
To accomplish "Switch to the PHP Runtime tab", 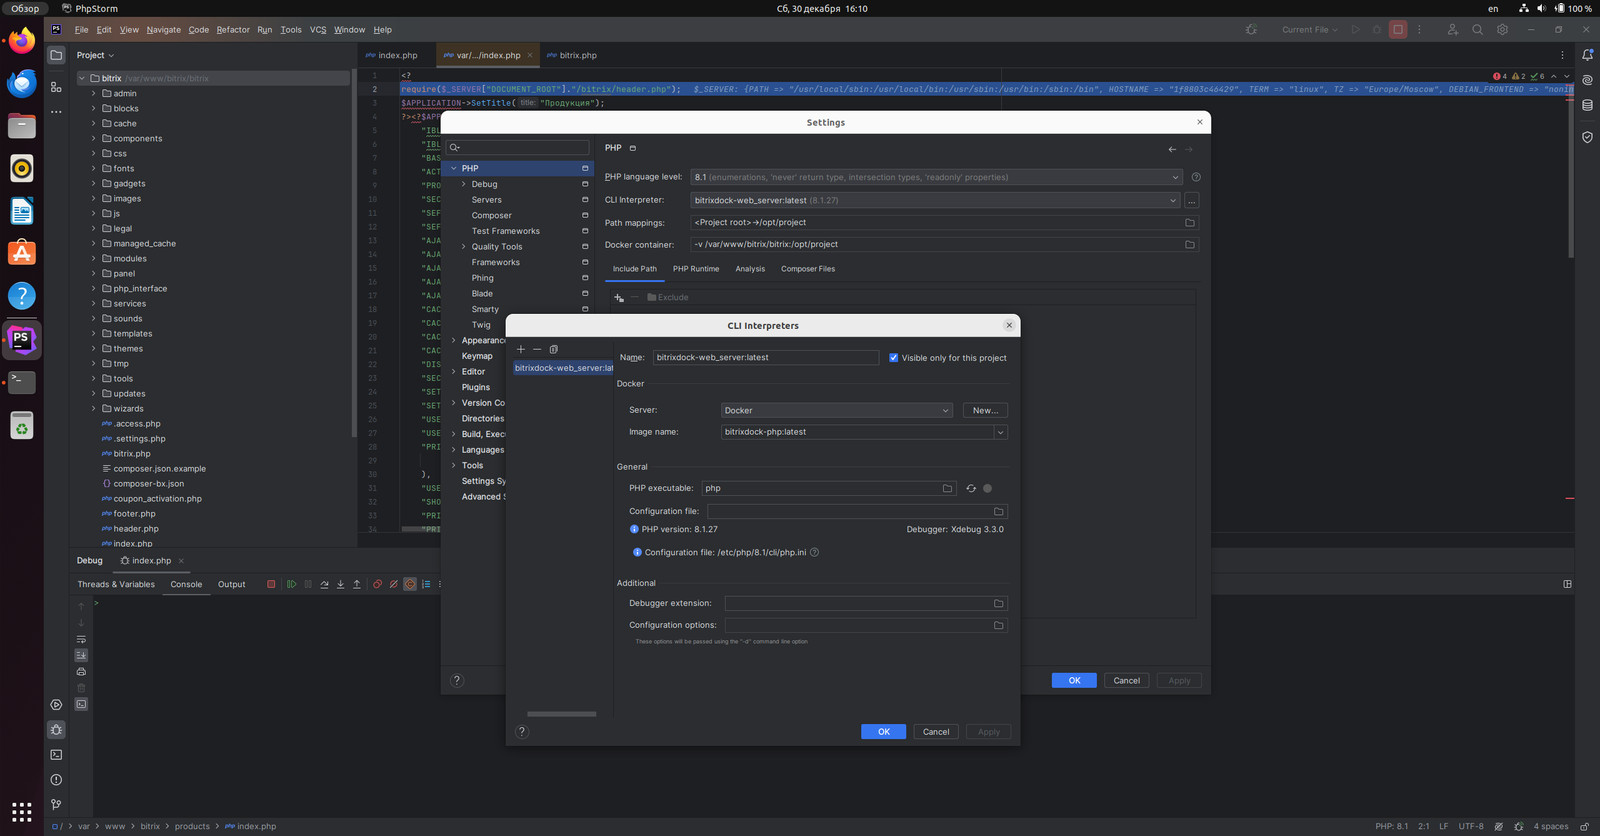I will (695, 269).
